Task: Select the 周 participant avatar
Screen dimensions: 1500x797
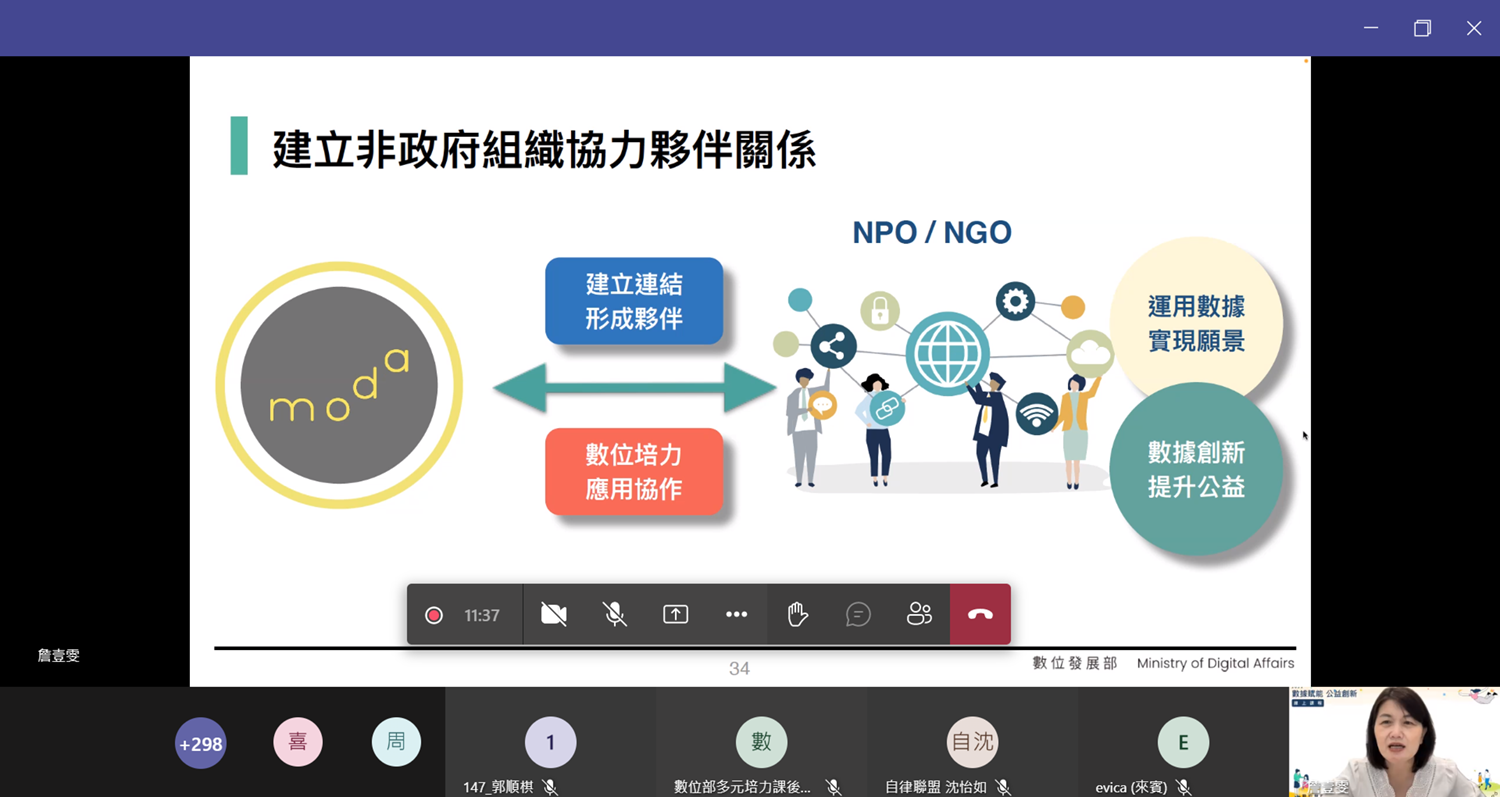Action: (x=396, y=743)
